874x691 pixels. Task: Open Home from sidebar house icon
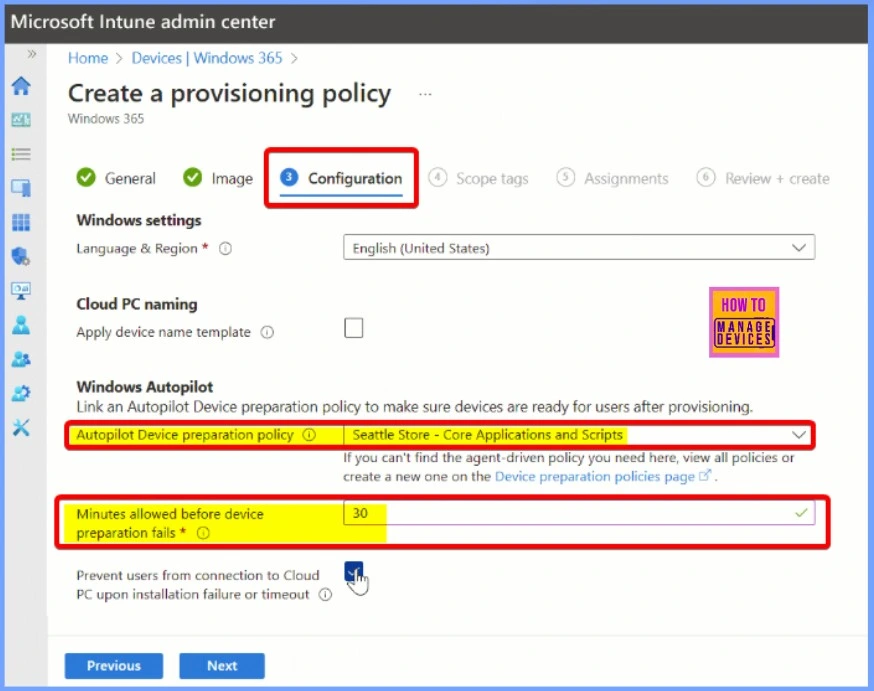point(21,86)
